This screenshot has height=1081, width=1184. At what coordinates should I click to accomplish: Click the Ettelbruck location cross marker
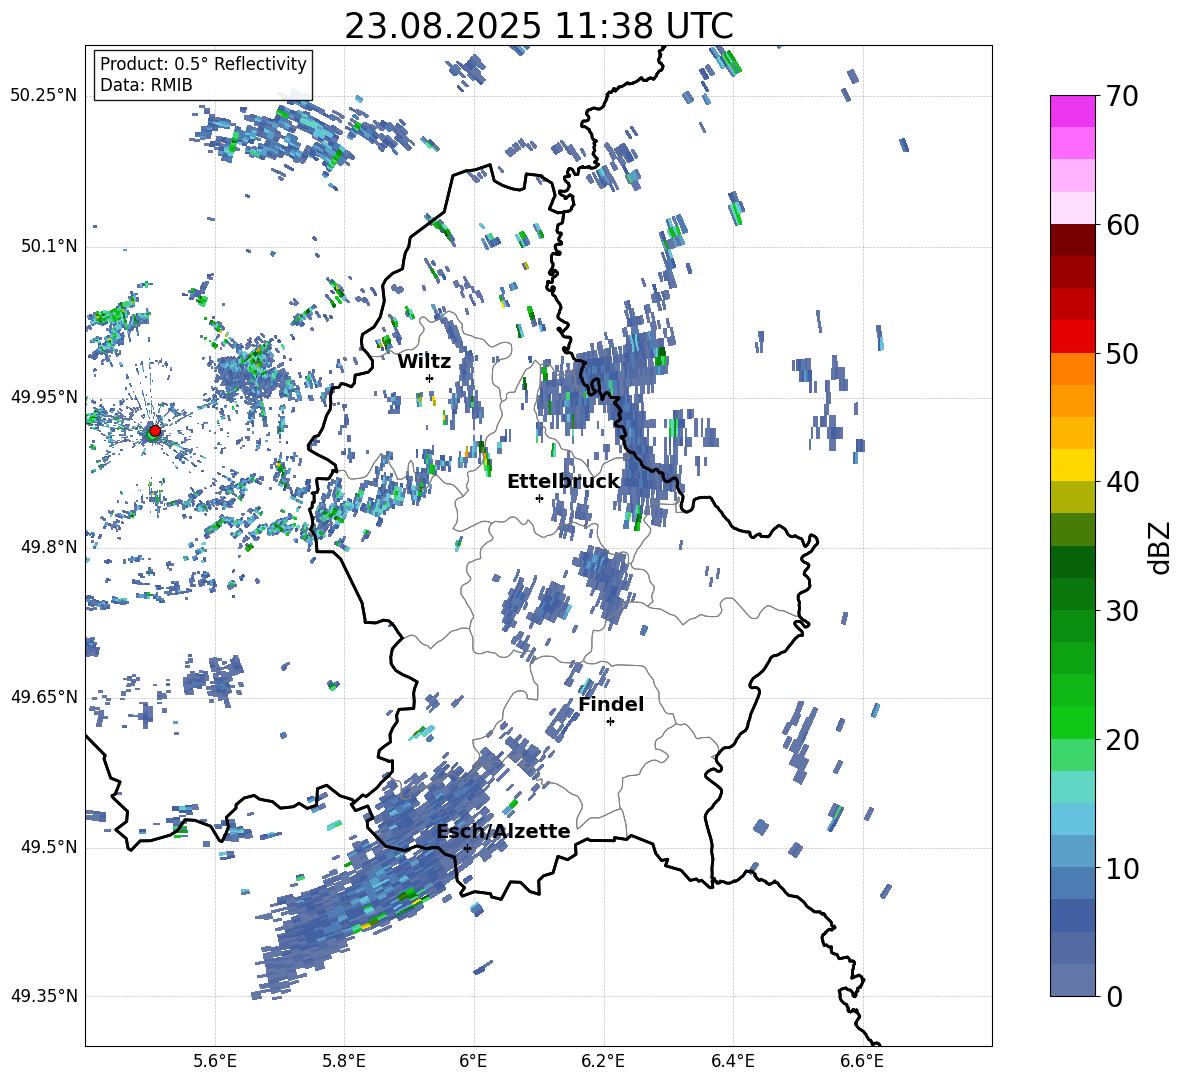pos(539,498)
